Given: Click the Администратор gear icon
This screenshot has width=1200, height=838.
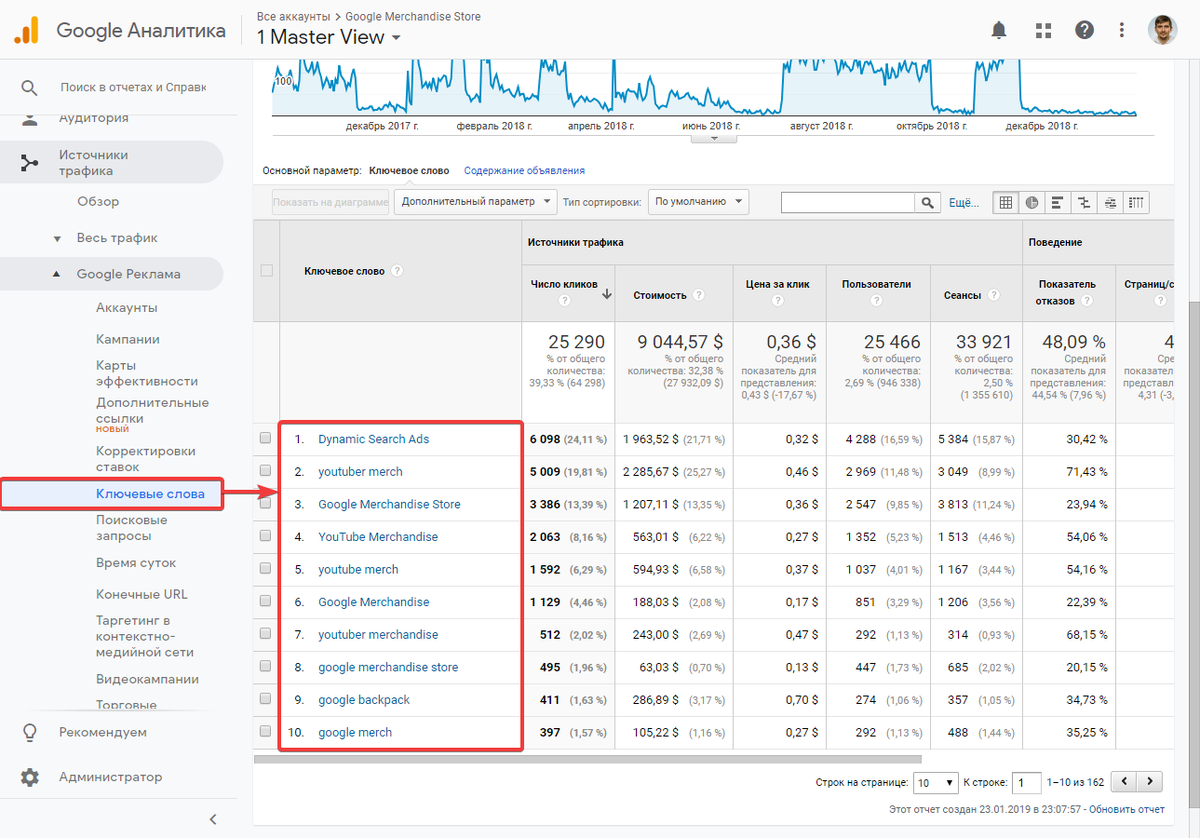Looking at the screenshot, I should click(30, 777).
